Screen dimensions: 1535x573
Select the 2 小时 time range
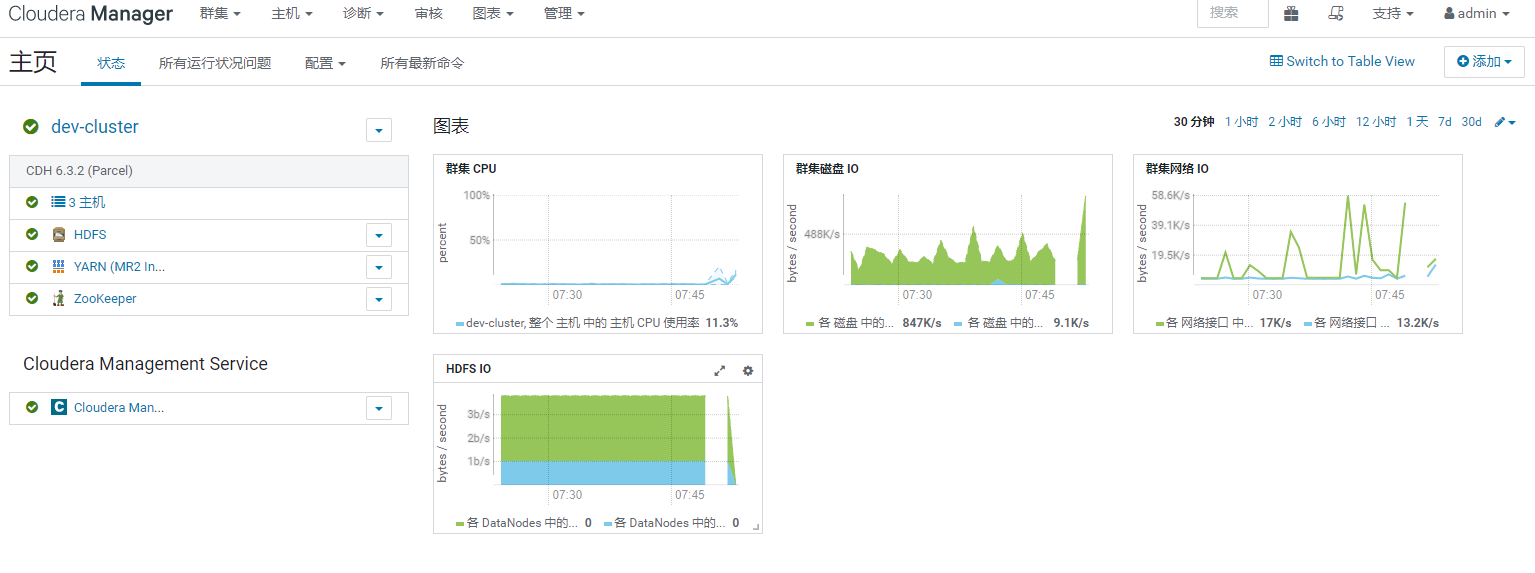click(x=1285, y=122)
